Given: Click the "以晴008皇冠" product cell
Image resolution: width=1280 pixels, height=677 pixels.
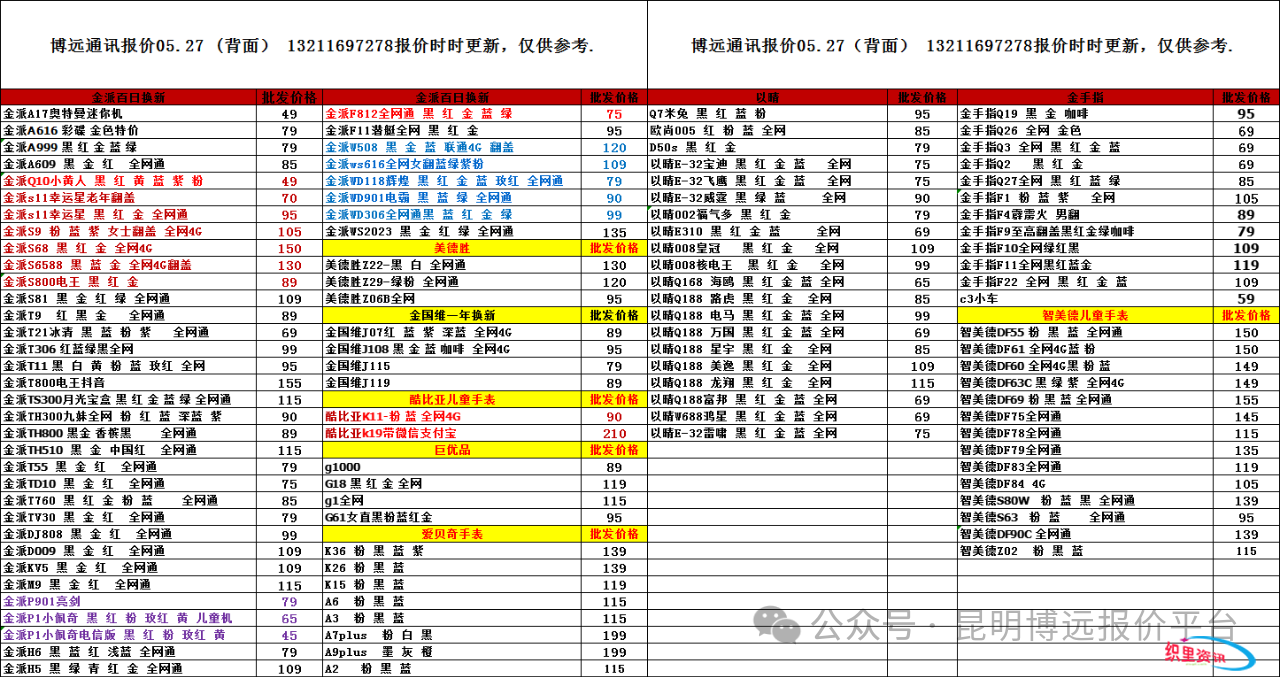Looking at the screenshot, I should [767, 248].
